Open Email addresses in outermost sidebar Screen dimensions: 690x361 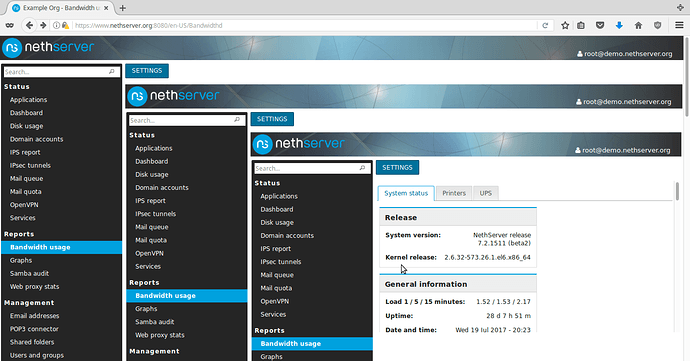coord(34,316)
